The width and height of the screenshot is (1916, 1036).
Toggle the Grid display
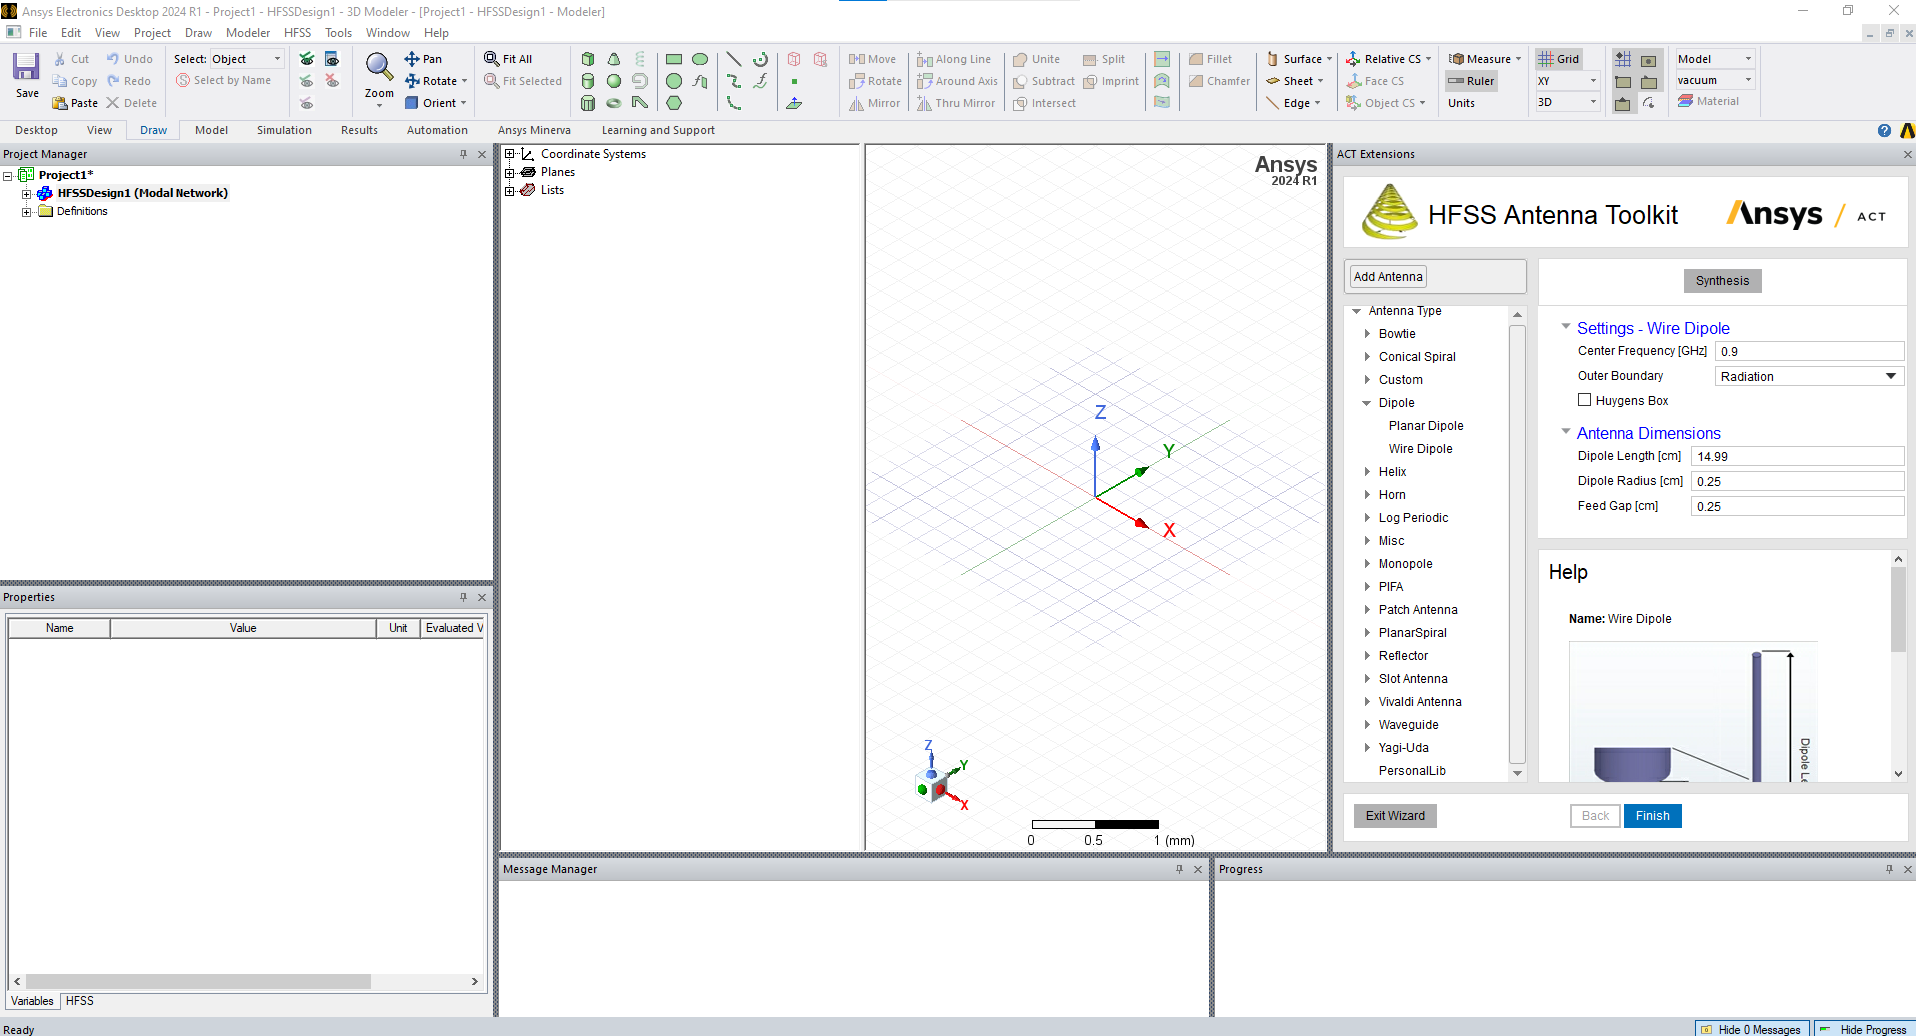(1558, 58)
